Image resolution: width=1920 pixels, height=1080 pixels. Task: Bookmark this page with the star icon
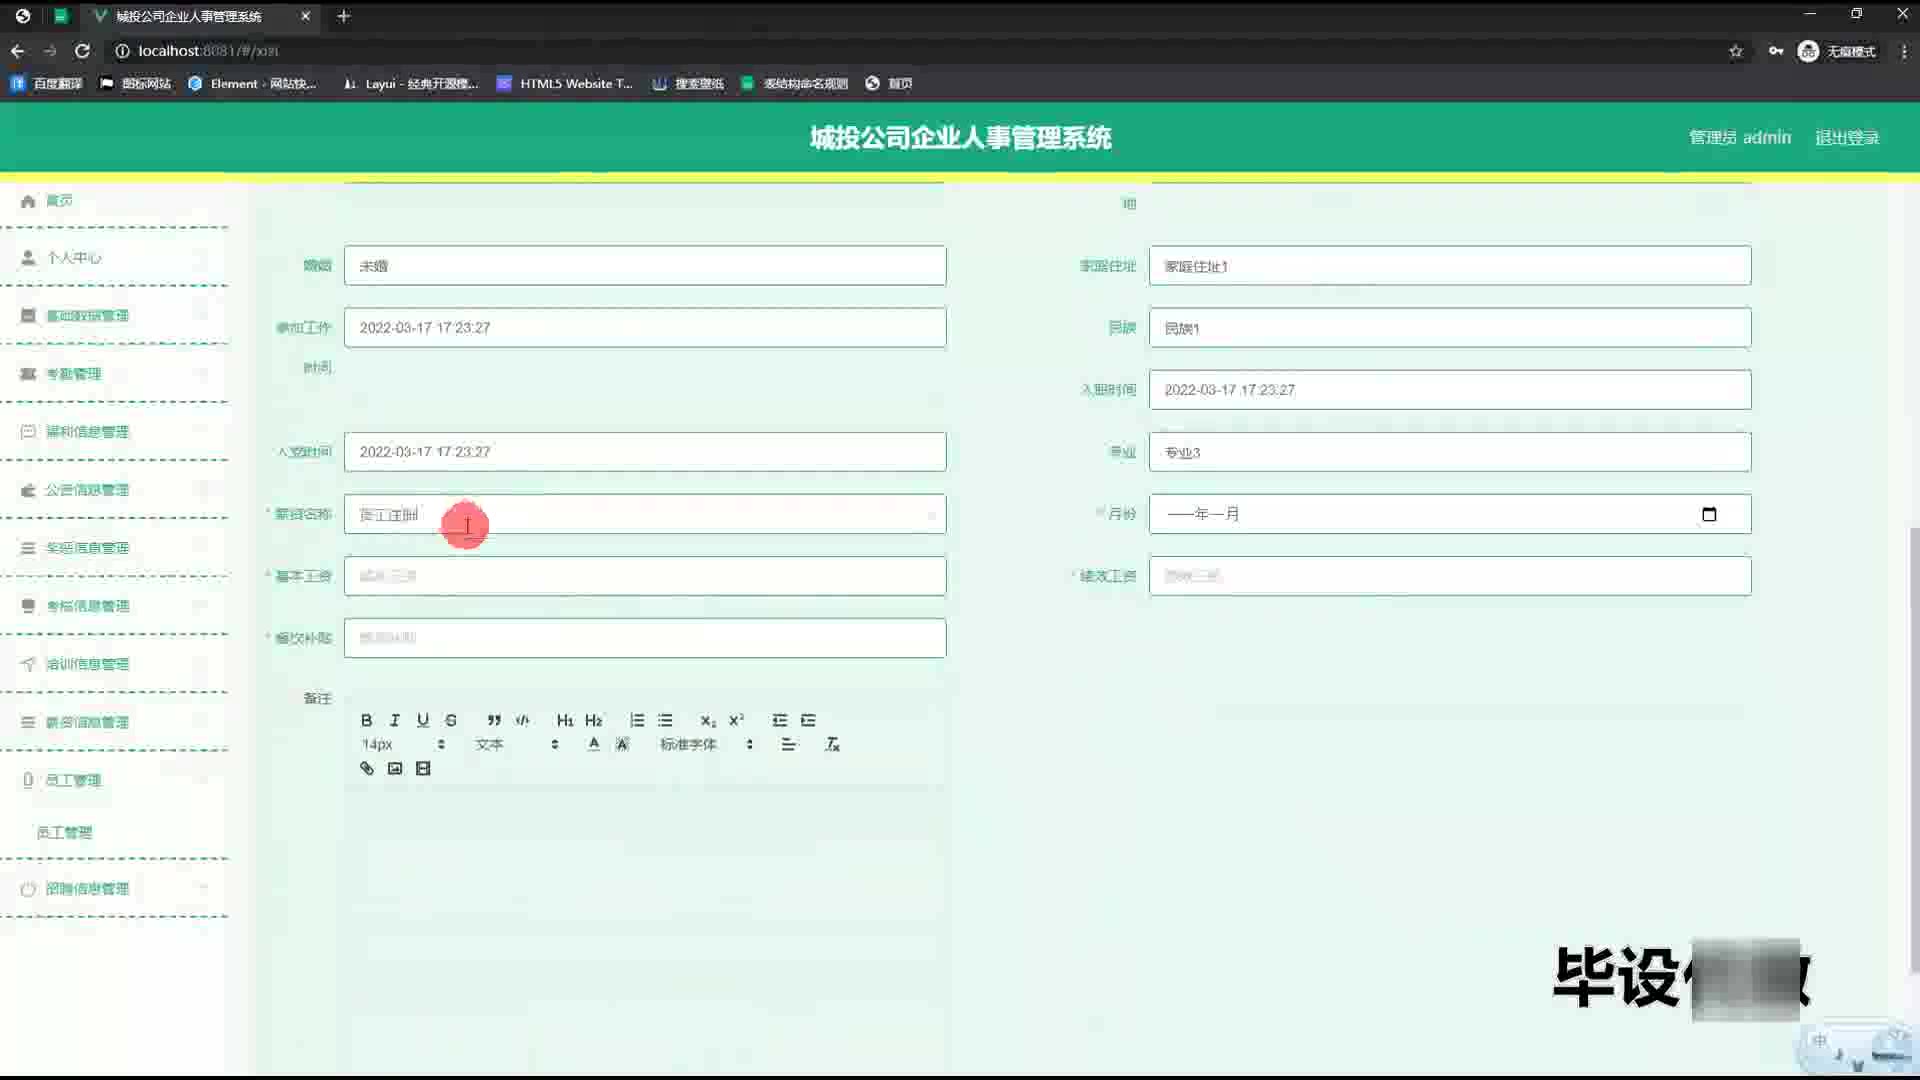coord(1736,51)
